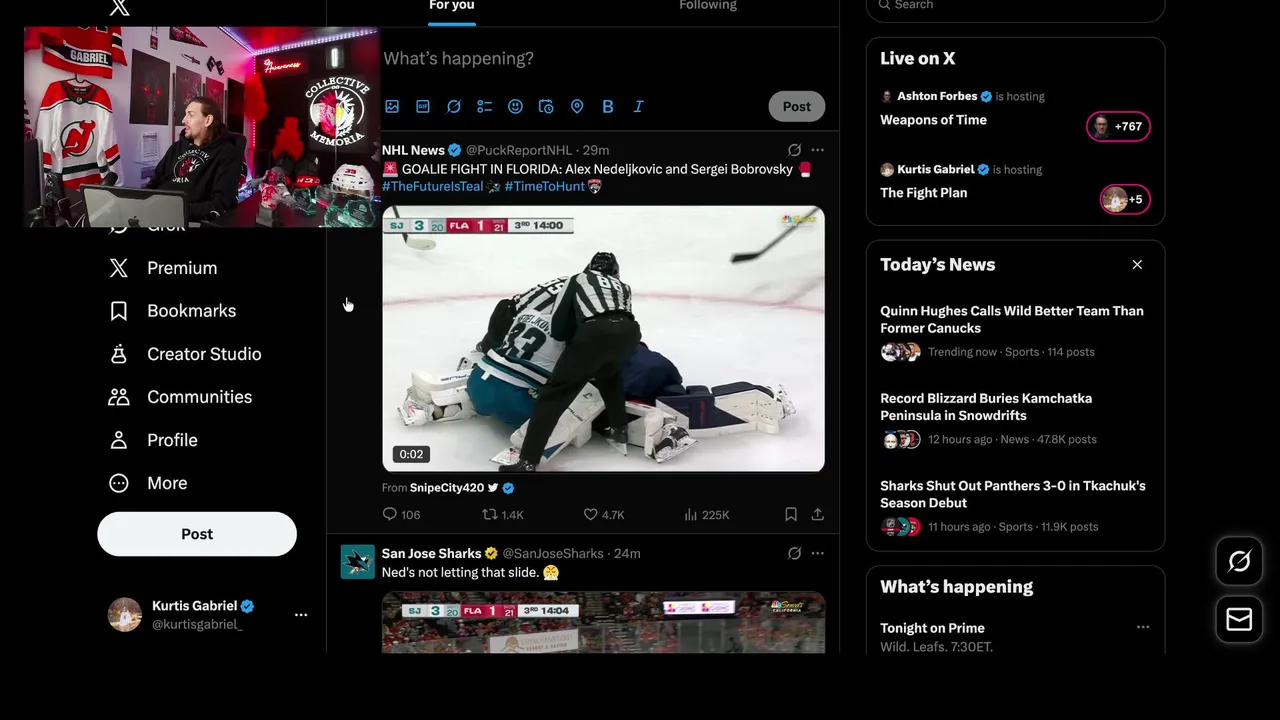Open the X logo home icon
The image size is (1280, 720).
click(119, 7)
